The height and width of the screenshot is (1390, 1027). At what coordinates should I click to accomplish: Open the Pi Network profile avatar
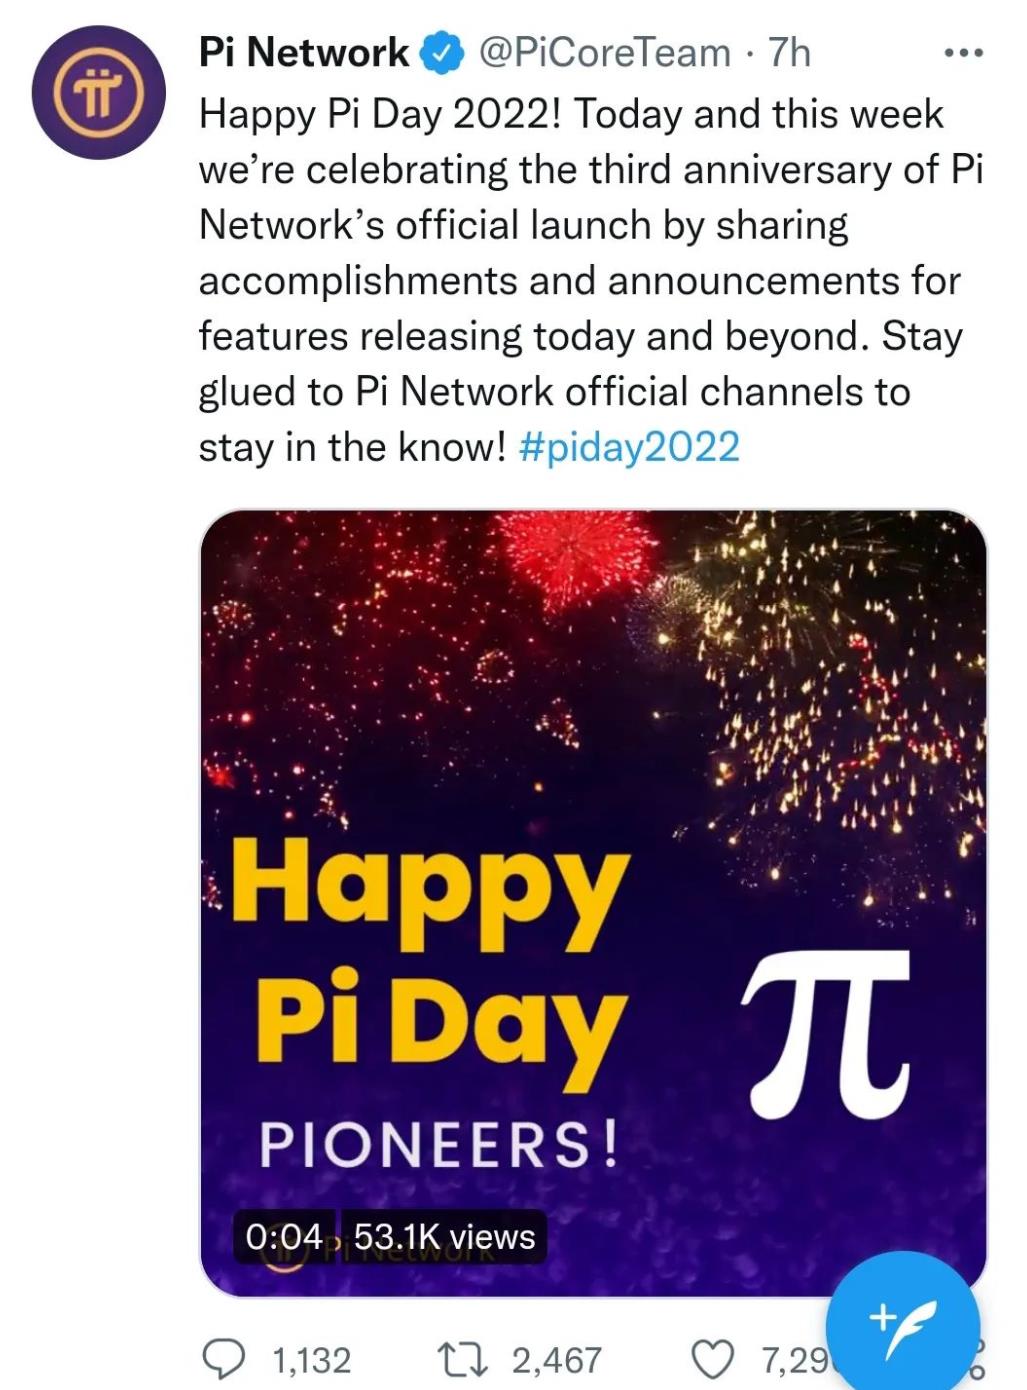(97, 91)
